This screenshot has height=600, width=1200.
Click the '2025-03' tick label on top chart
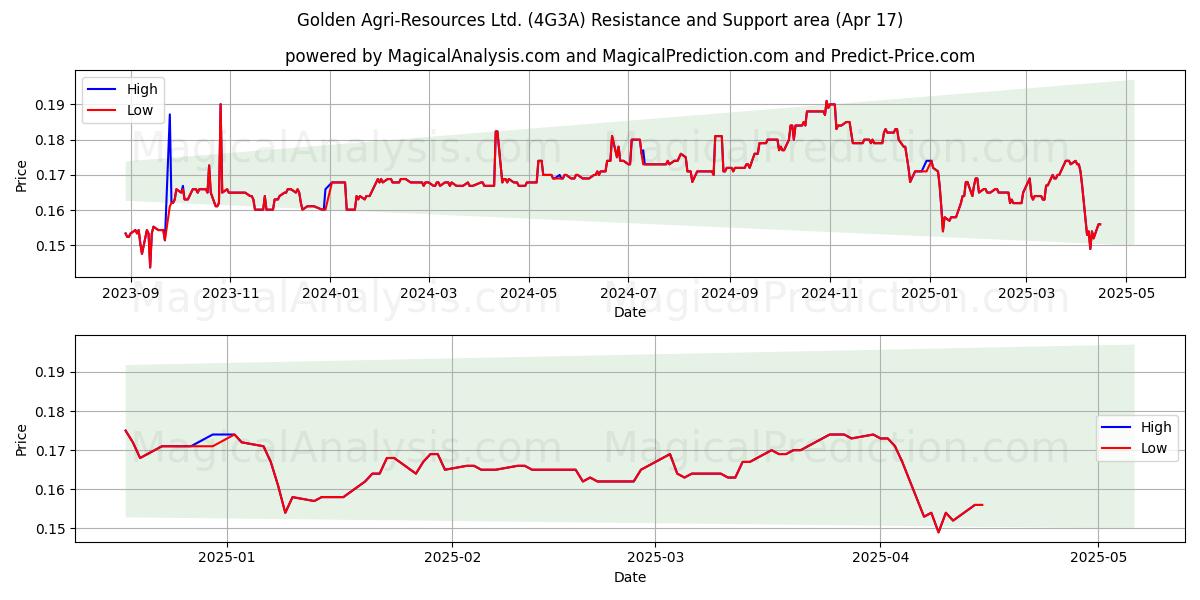pos(1026,293)
